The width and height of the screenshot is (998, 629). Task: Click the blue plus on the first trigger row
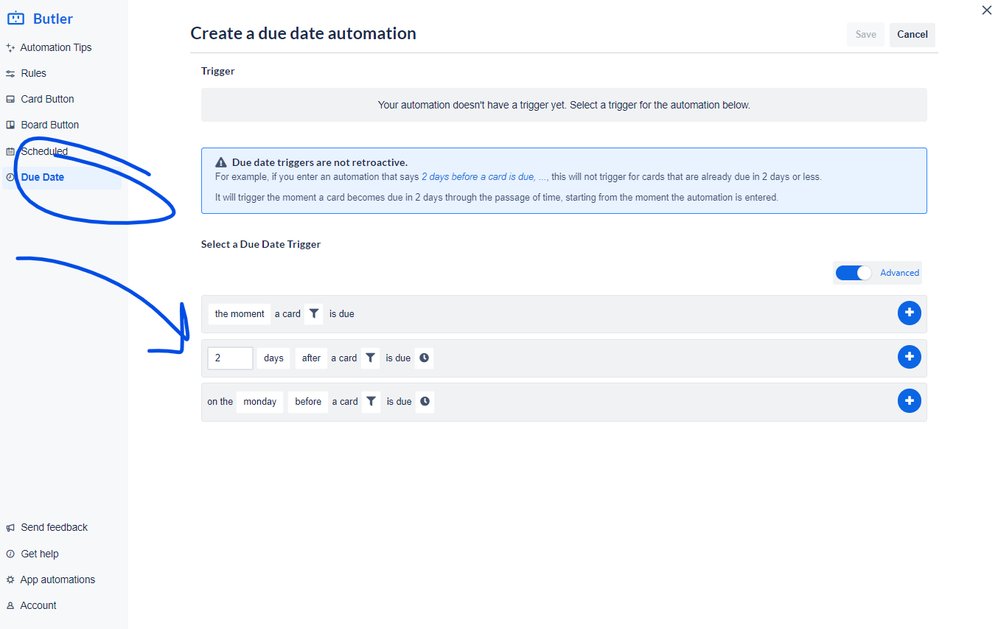(909, 313)
